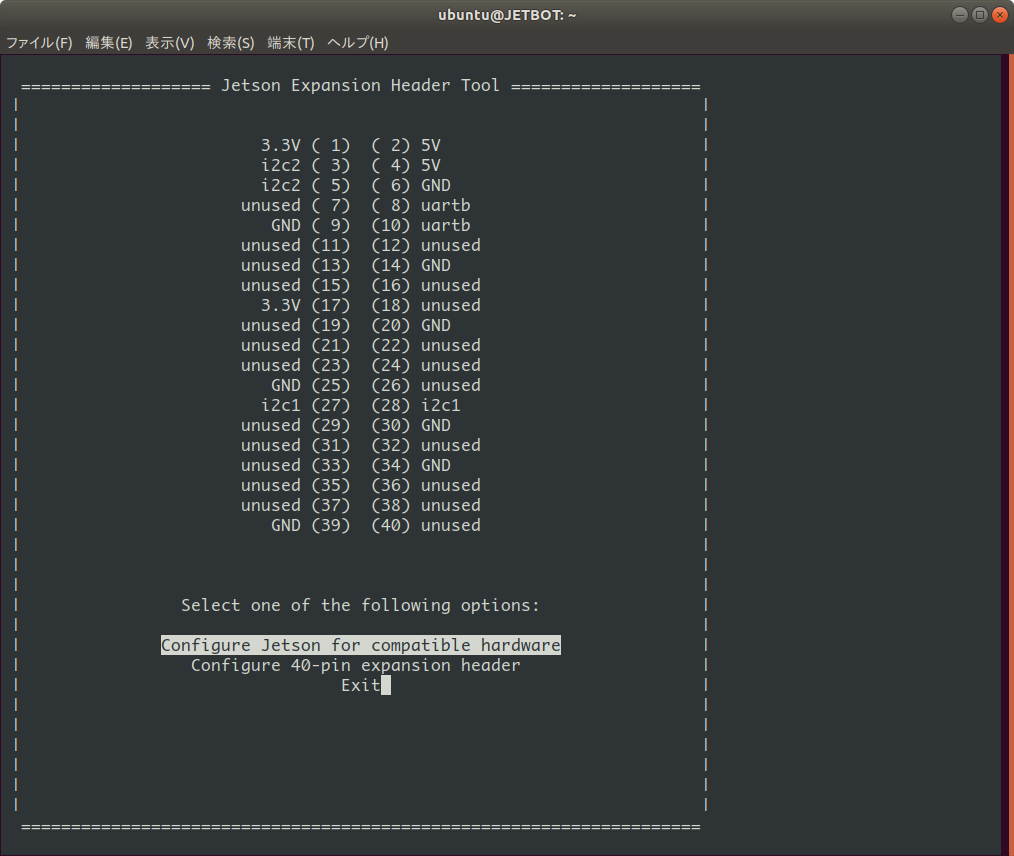The width and height of the screenshot is (1014, 856).
Task: Click the unused label at pin 13
Action: (270, 266)
